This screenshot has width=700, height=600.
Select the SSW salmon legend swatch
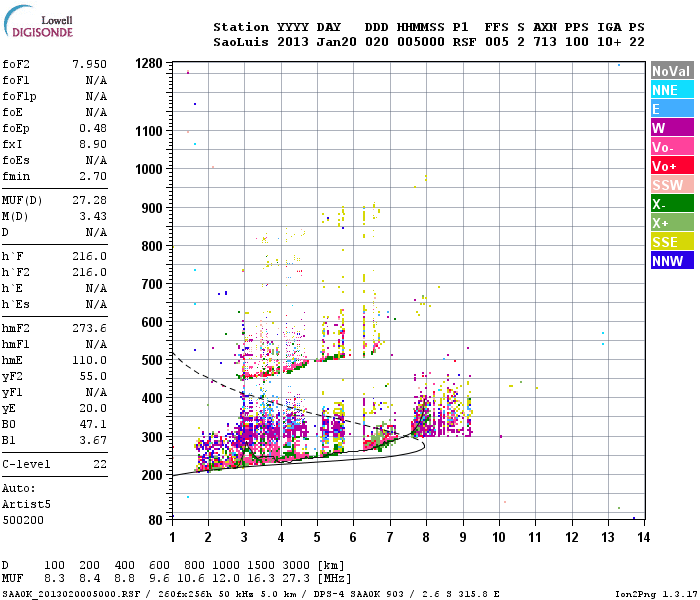(672, 184)
